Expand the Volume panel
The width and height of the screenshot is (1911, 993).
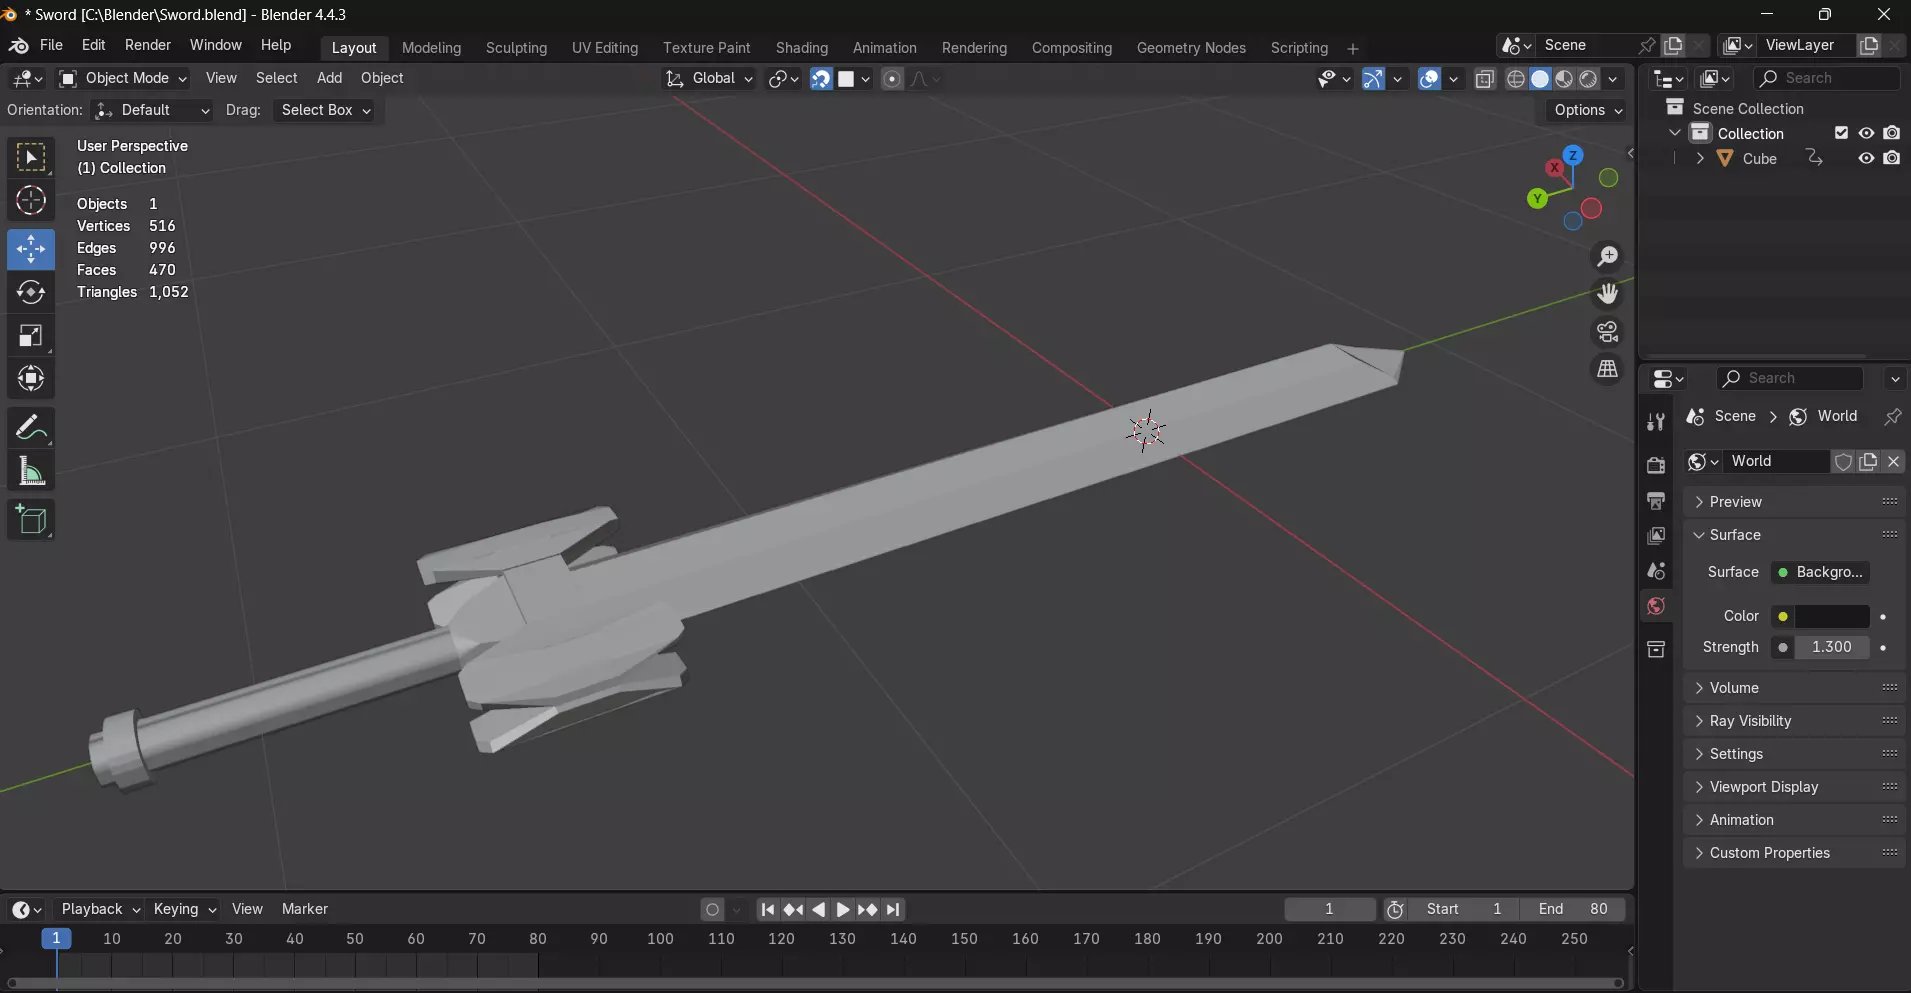coord(1795,688)
